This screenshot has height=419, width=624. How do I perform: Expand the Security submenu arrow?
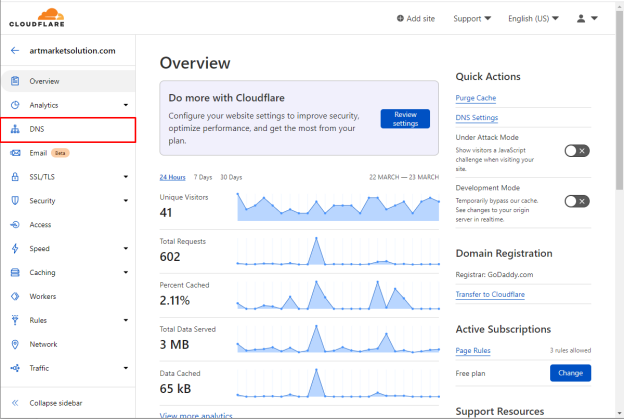click(x=126, y=201)
